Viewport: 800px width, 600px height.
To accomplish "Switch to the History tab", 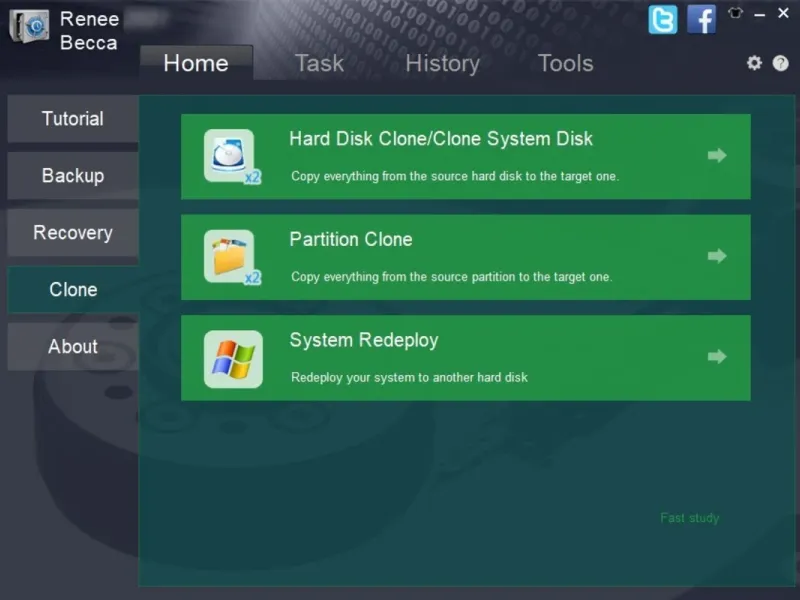I will (x=442, y=63).
